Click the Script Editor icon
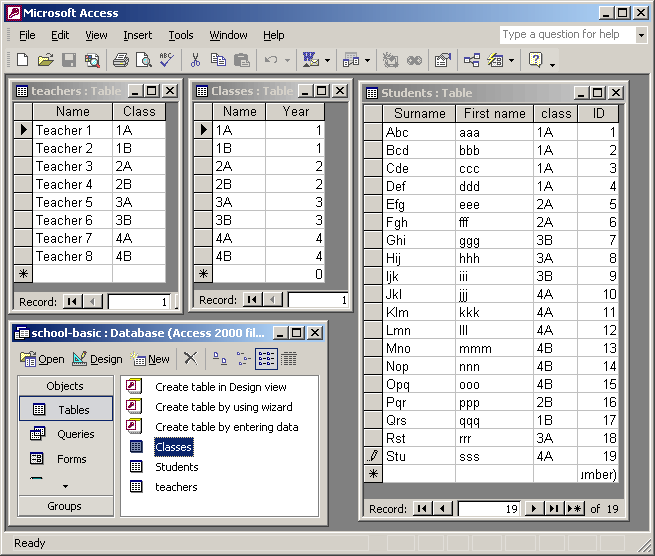This screenshot has height=556, width=655. (414, 60)
